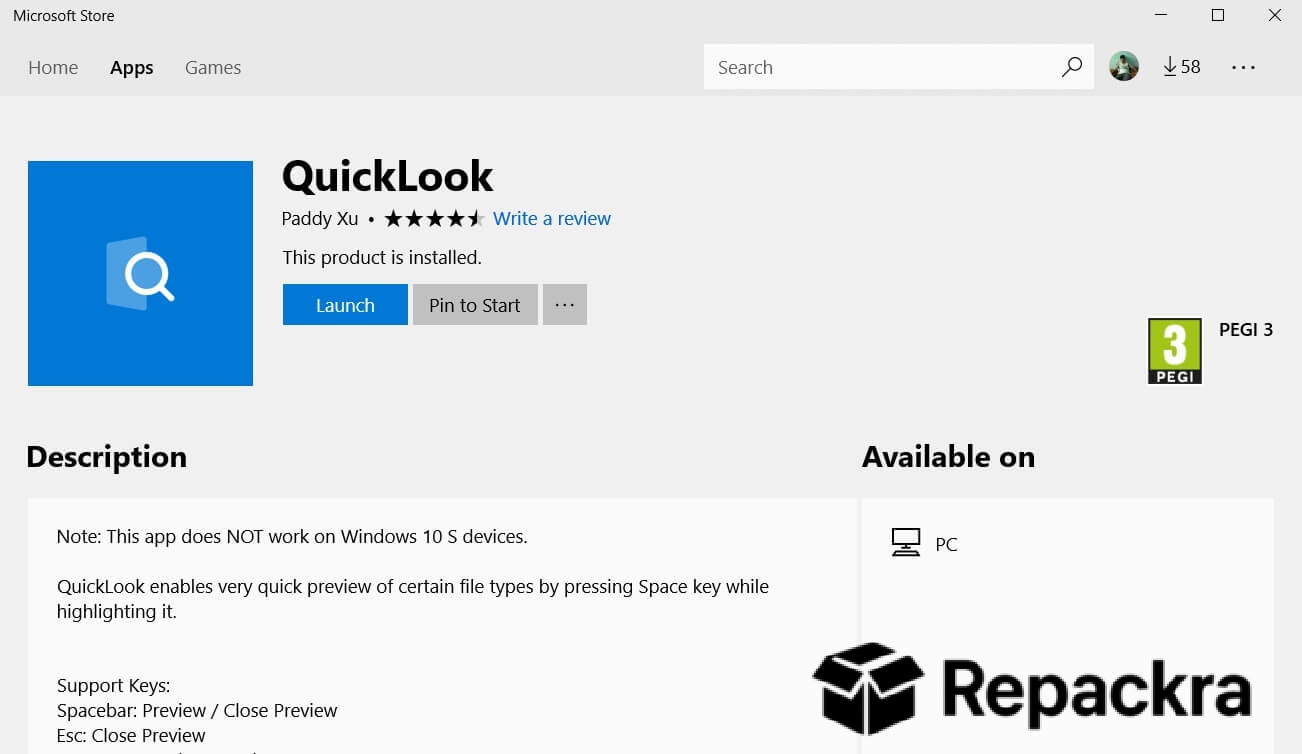1302x754 pixels.
Task: Click the star rating for QuickLook
Action: [x=434, y=218]
